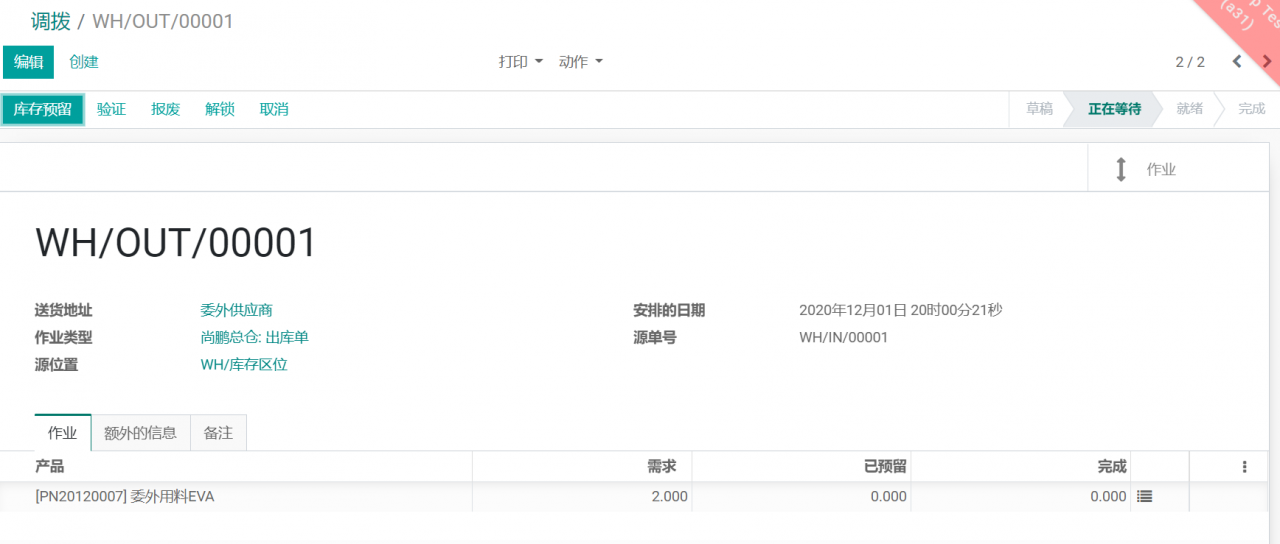
Task: Click the 创建 button
Action: point(84,62)
